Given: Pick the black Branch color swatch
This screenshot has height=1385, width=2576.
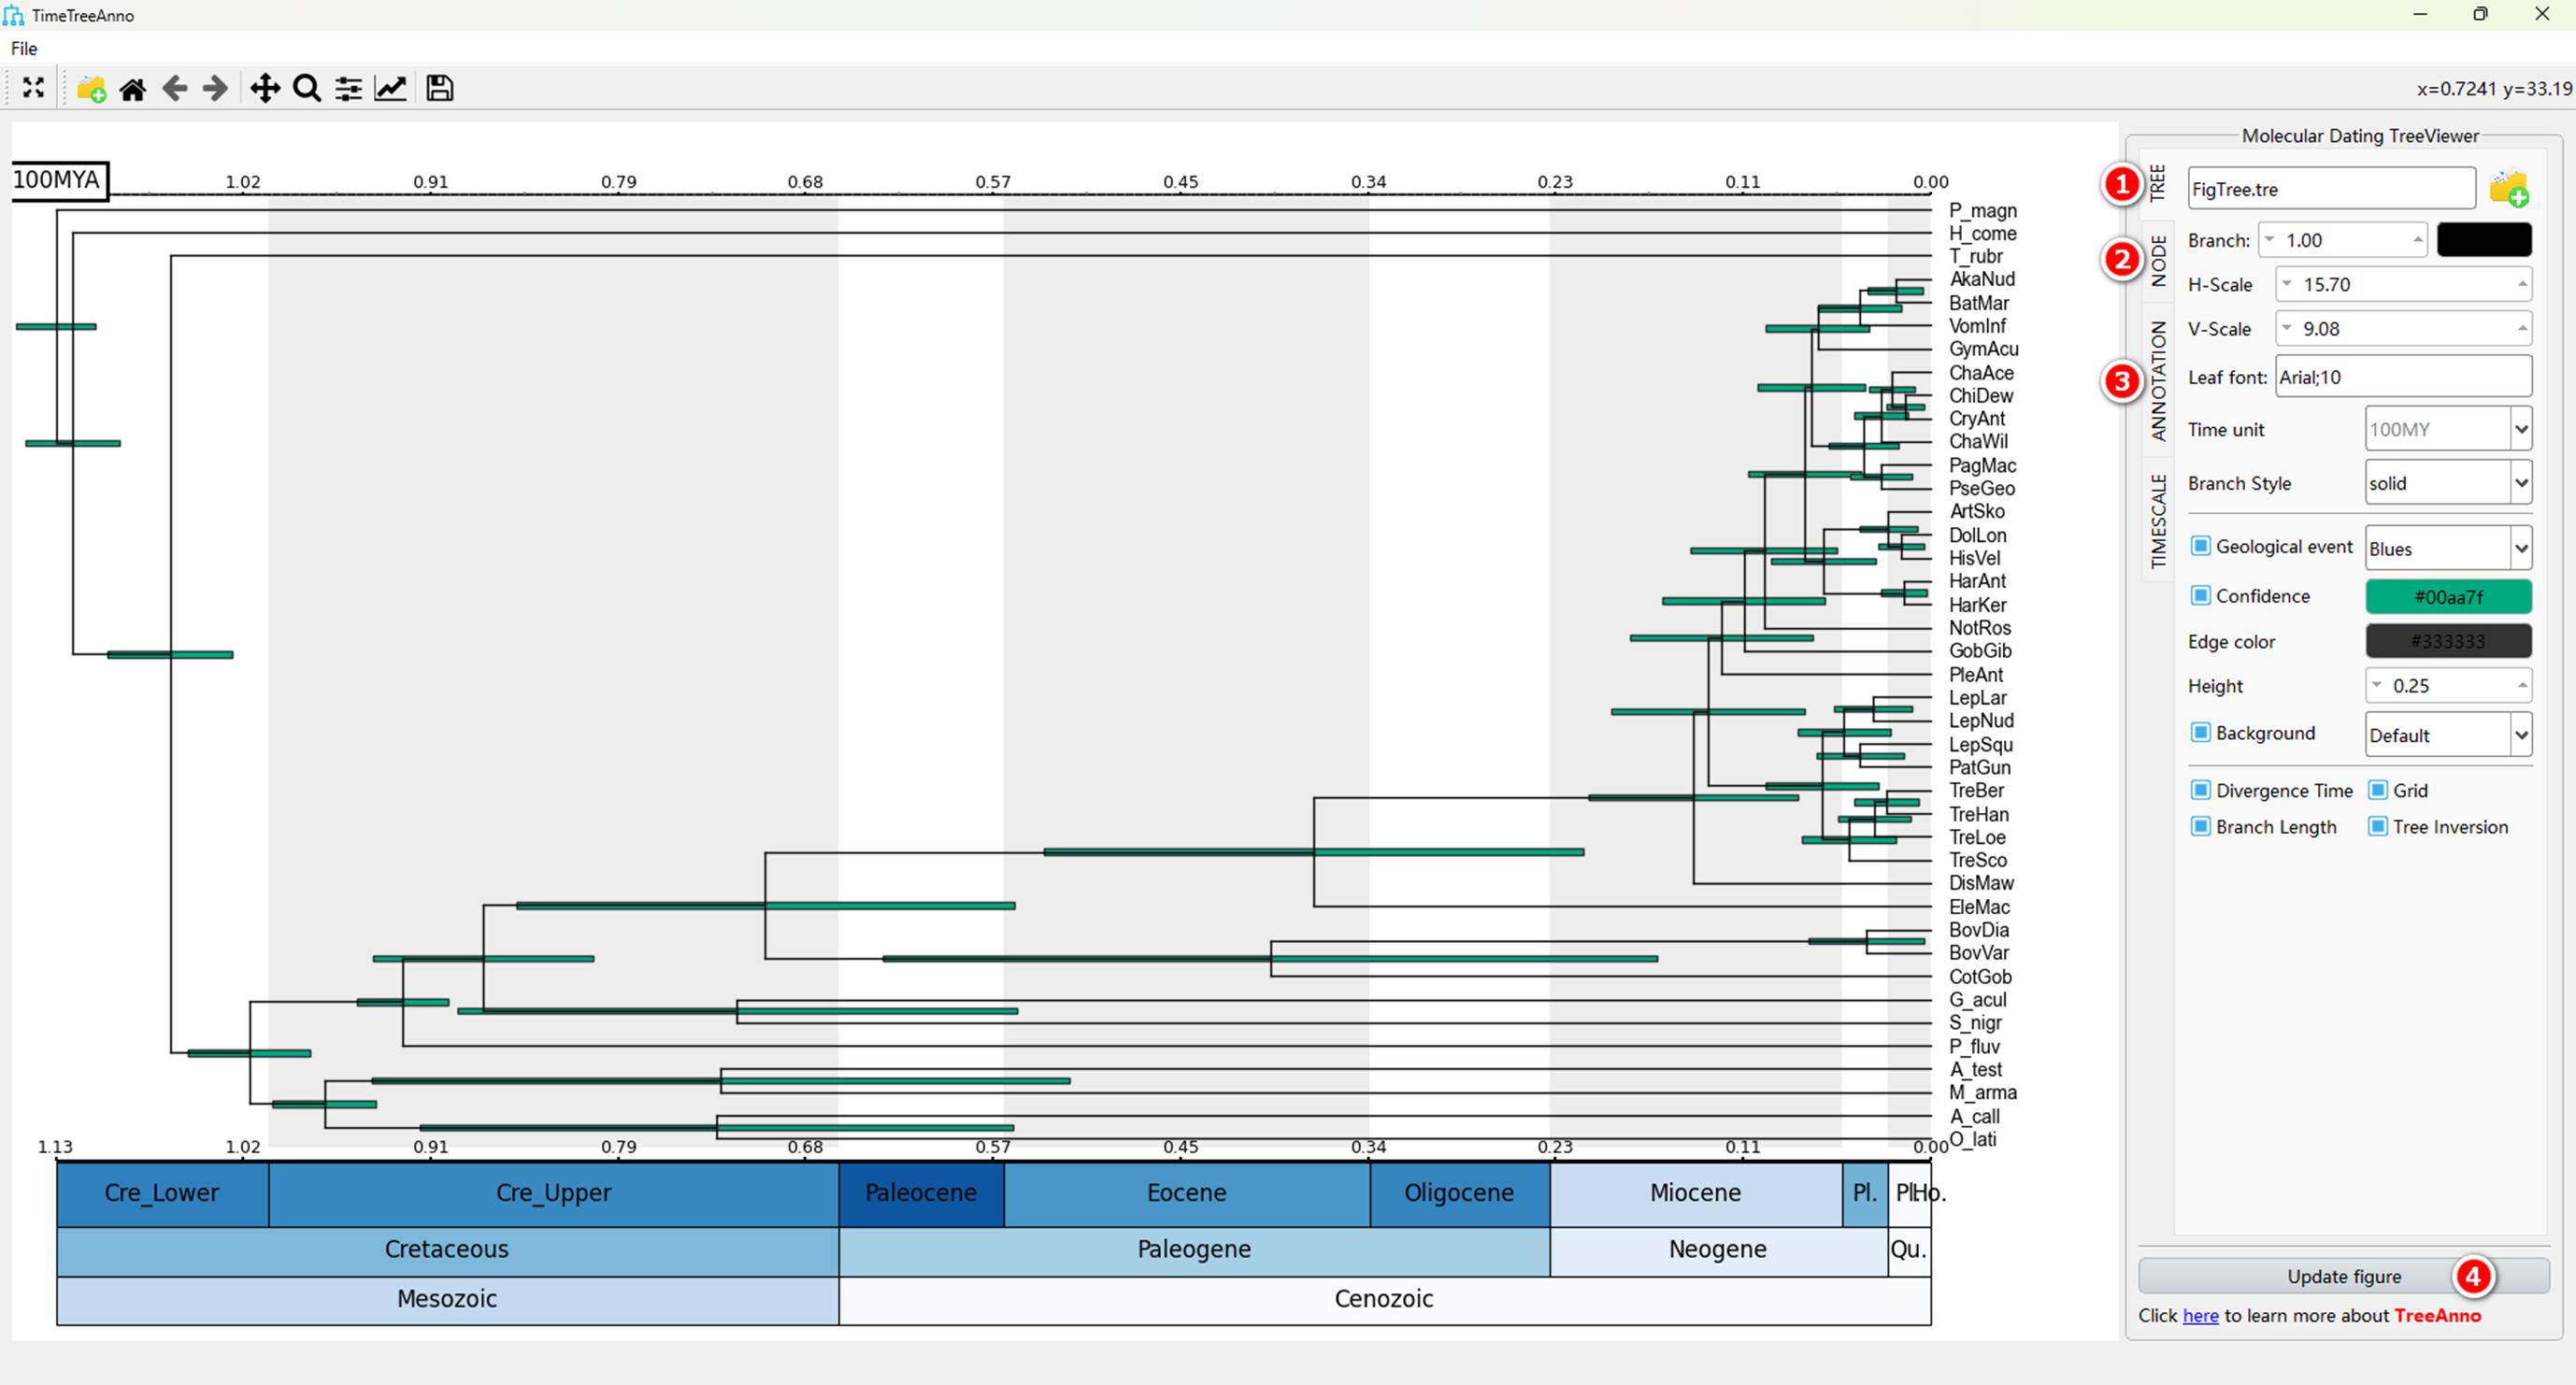Looking at the screenshot, I should click(x=2484, y=240).
